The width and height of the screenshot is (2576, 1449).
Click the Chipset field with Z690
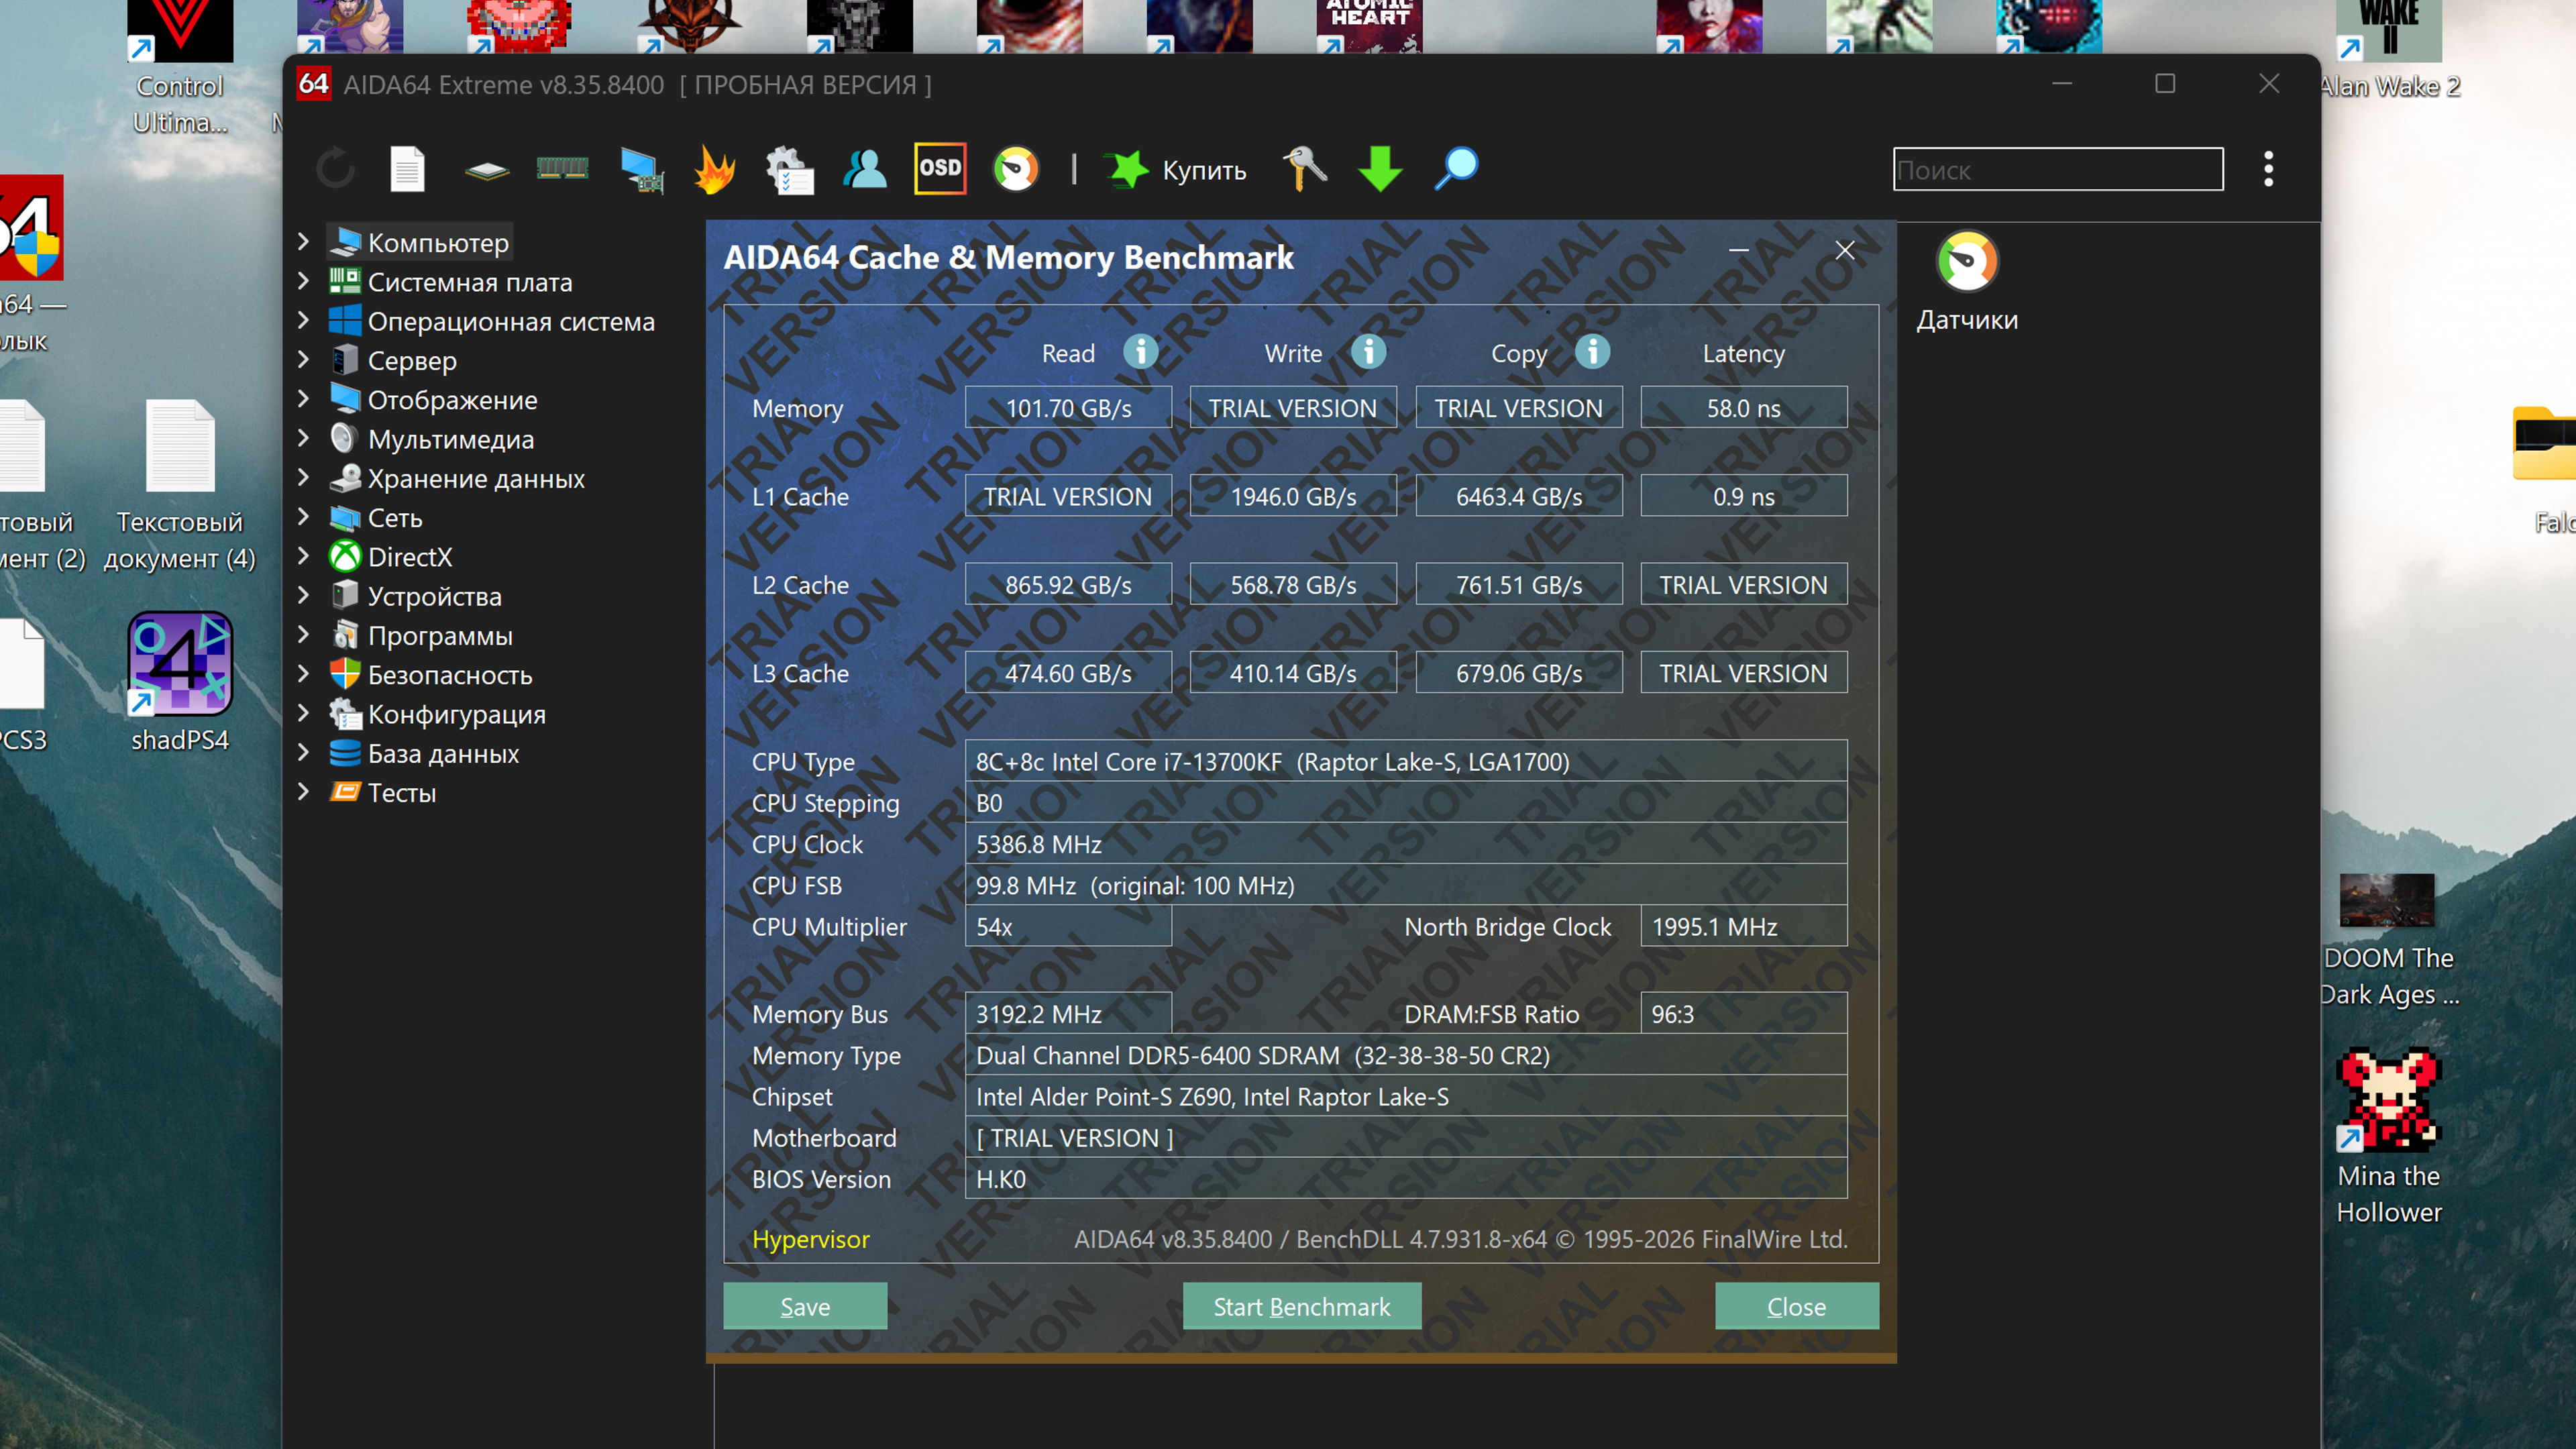pos(1406,1096)
